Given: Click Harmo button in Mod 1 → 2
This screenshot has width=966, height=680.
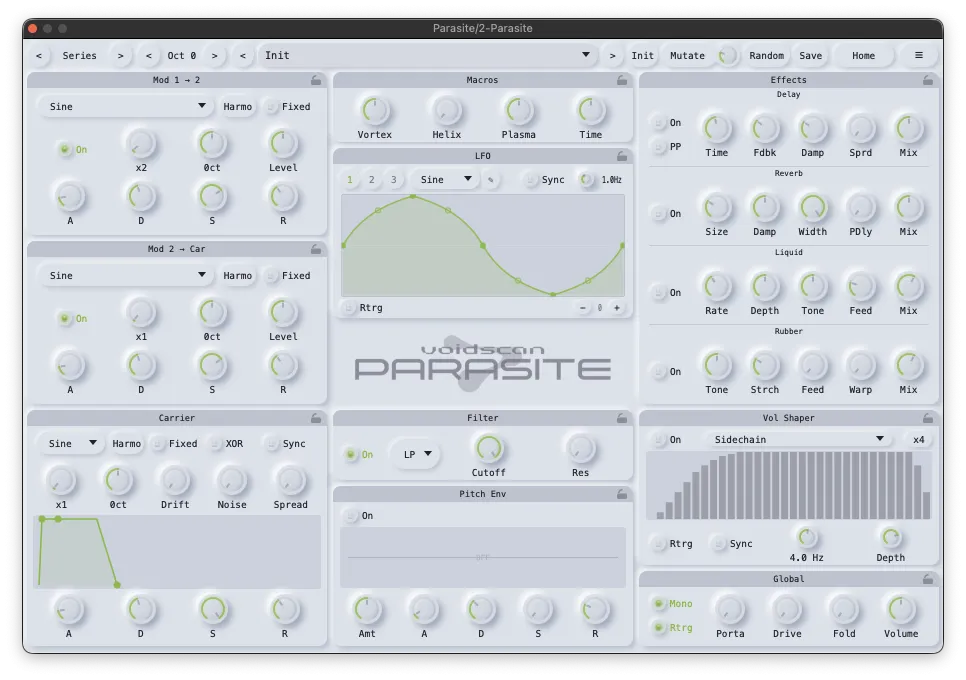Looking at the screenshot, I should point(238,107).
